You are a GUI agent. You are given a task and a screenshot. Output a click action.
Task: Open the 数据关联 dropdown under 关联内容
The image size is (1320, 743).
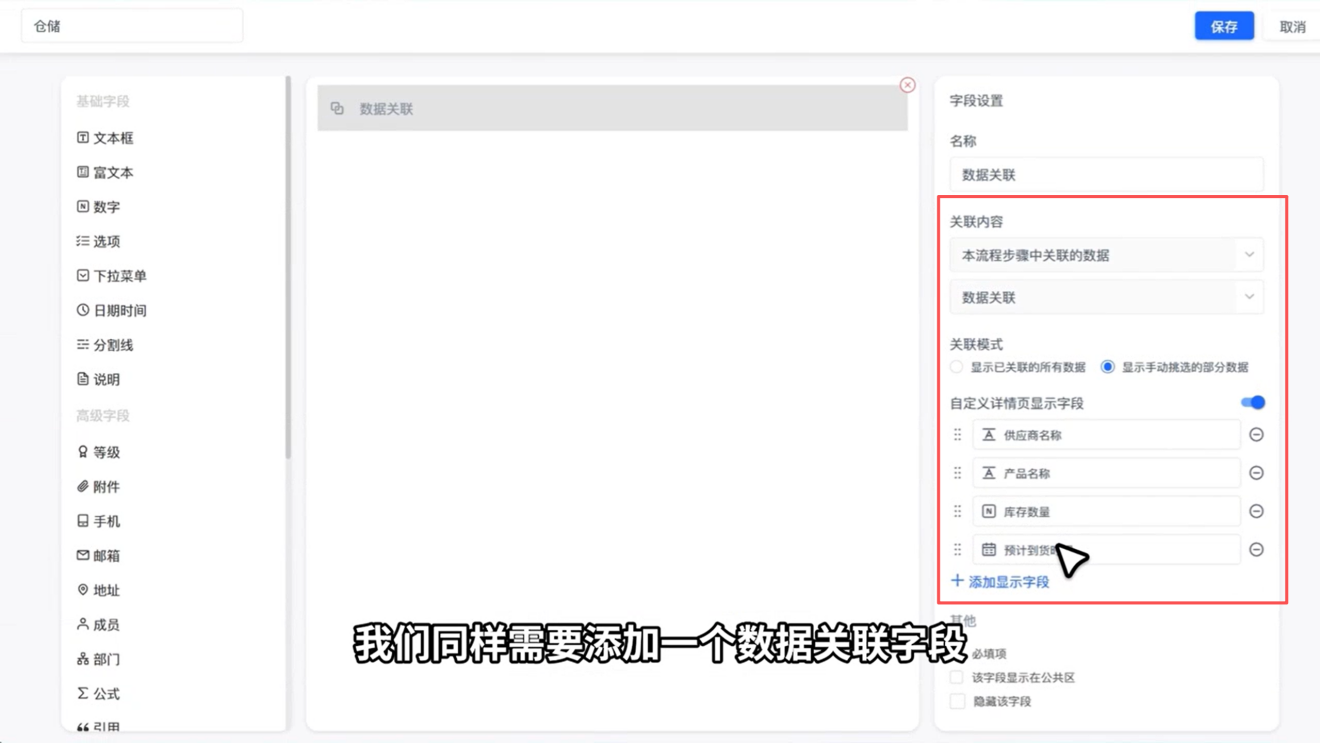(1106, 297)
